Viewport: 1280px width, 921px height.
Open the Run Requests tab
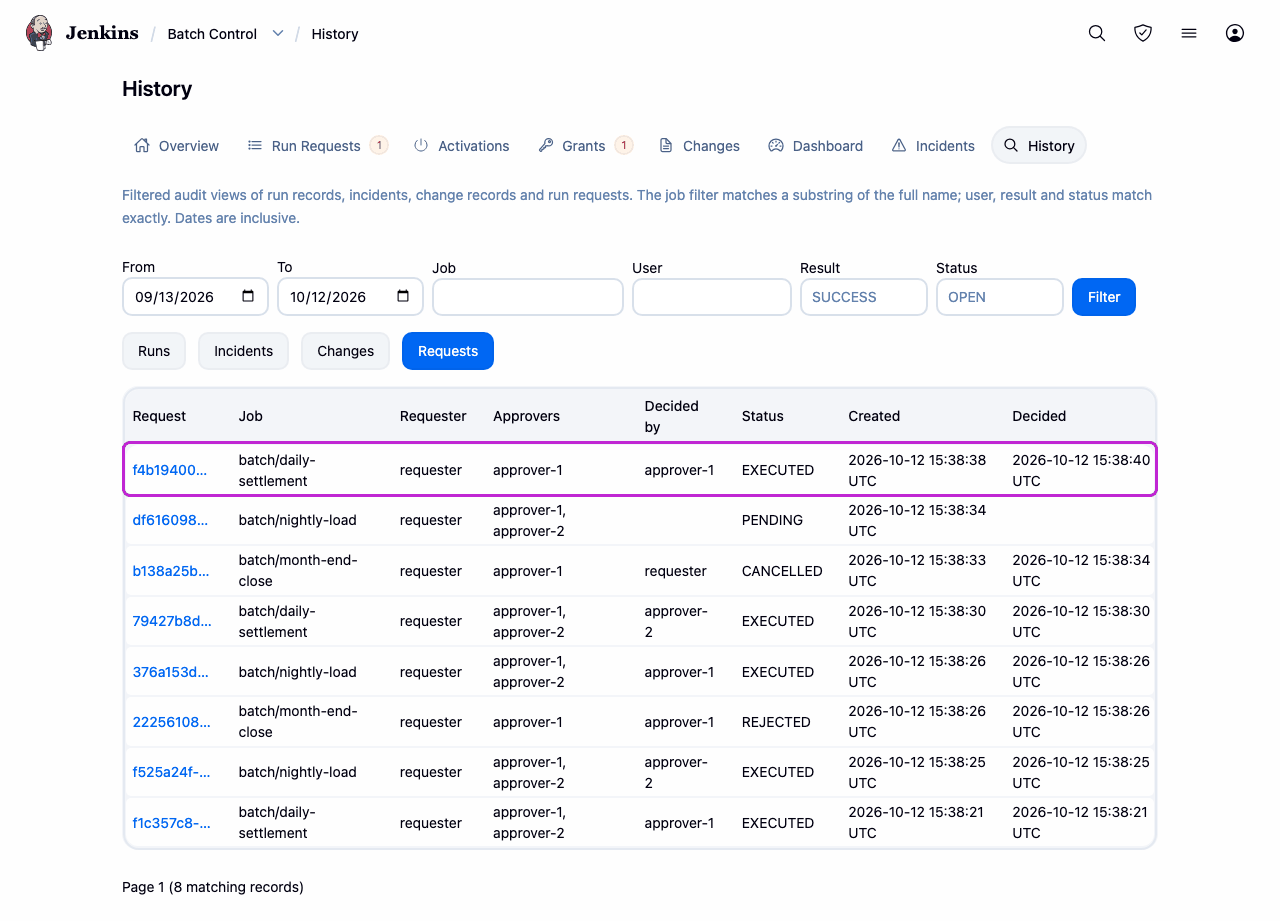[317, 146]
